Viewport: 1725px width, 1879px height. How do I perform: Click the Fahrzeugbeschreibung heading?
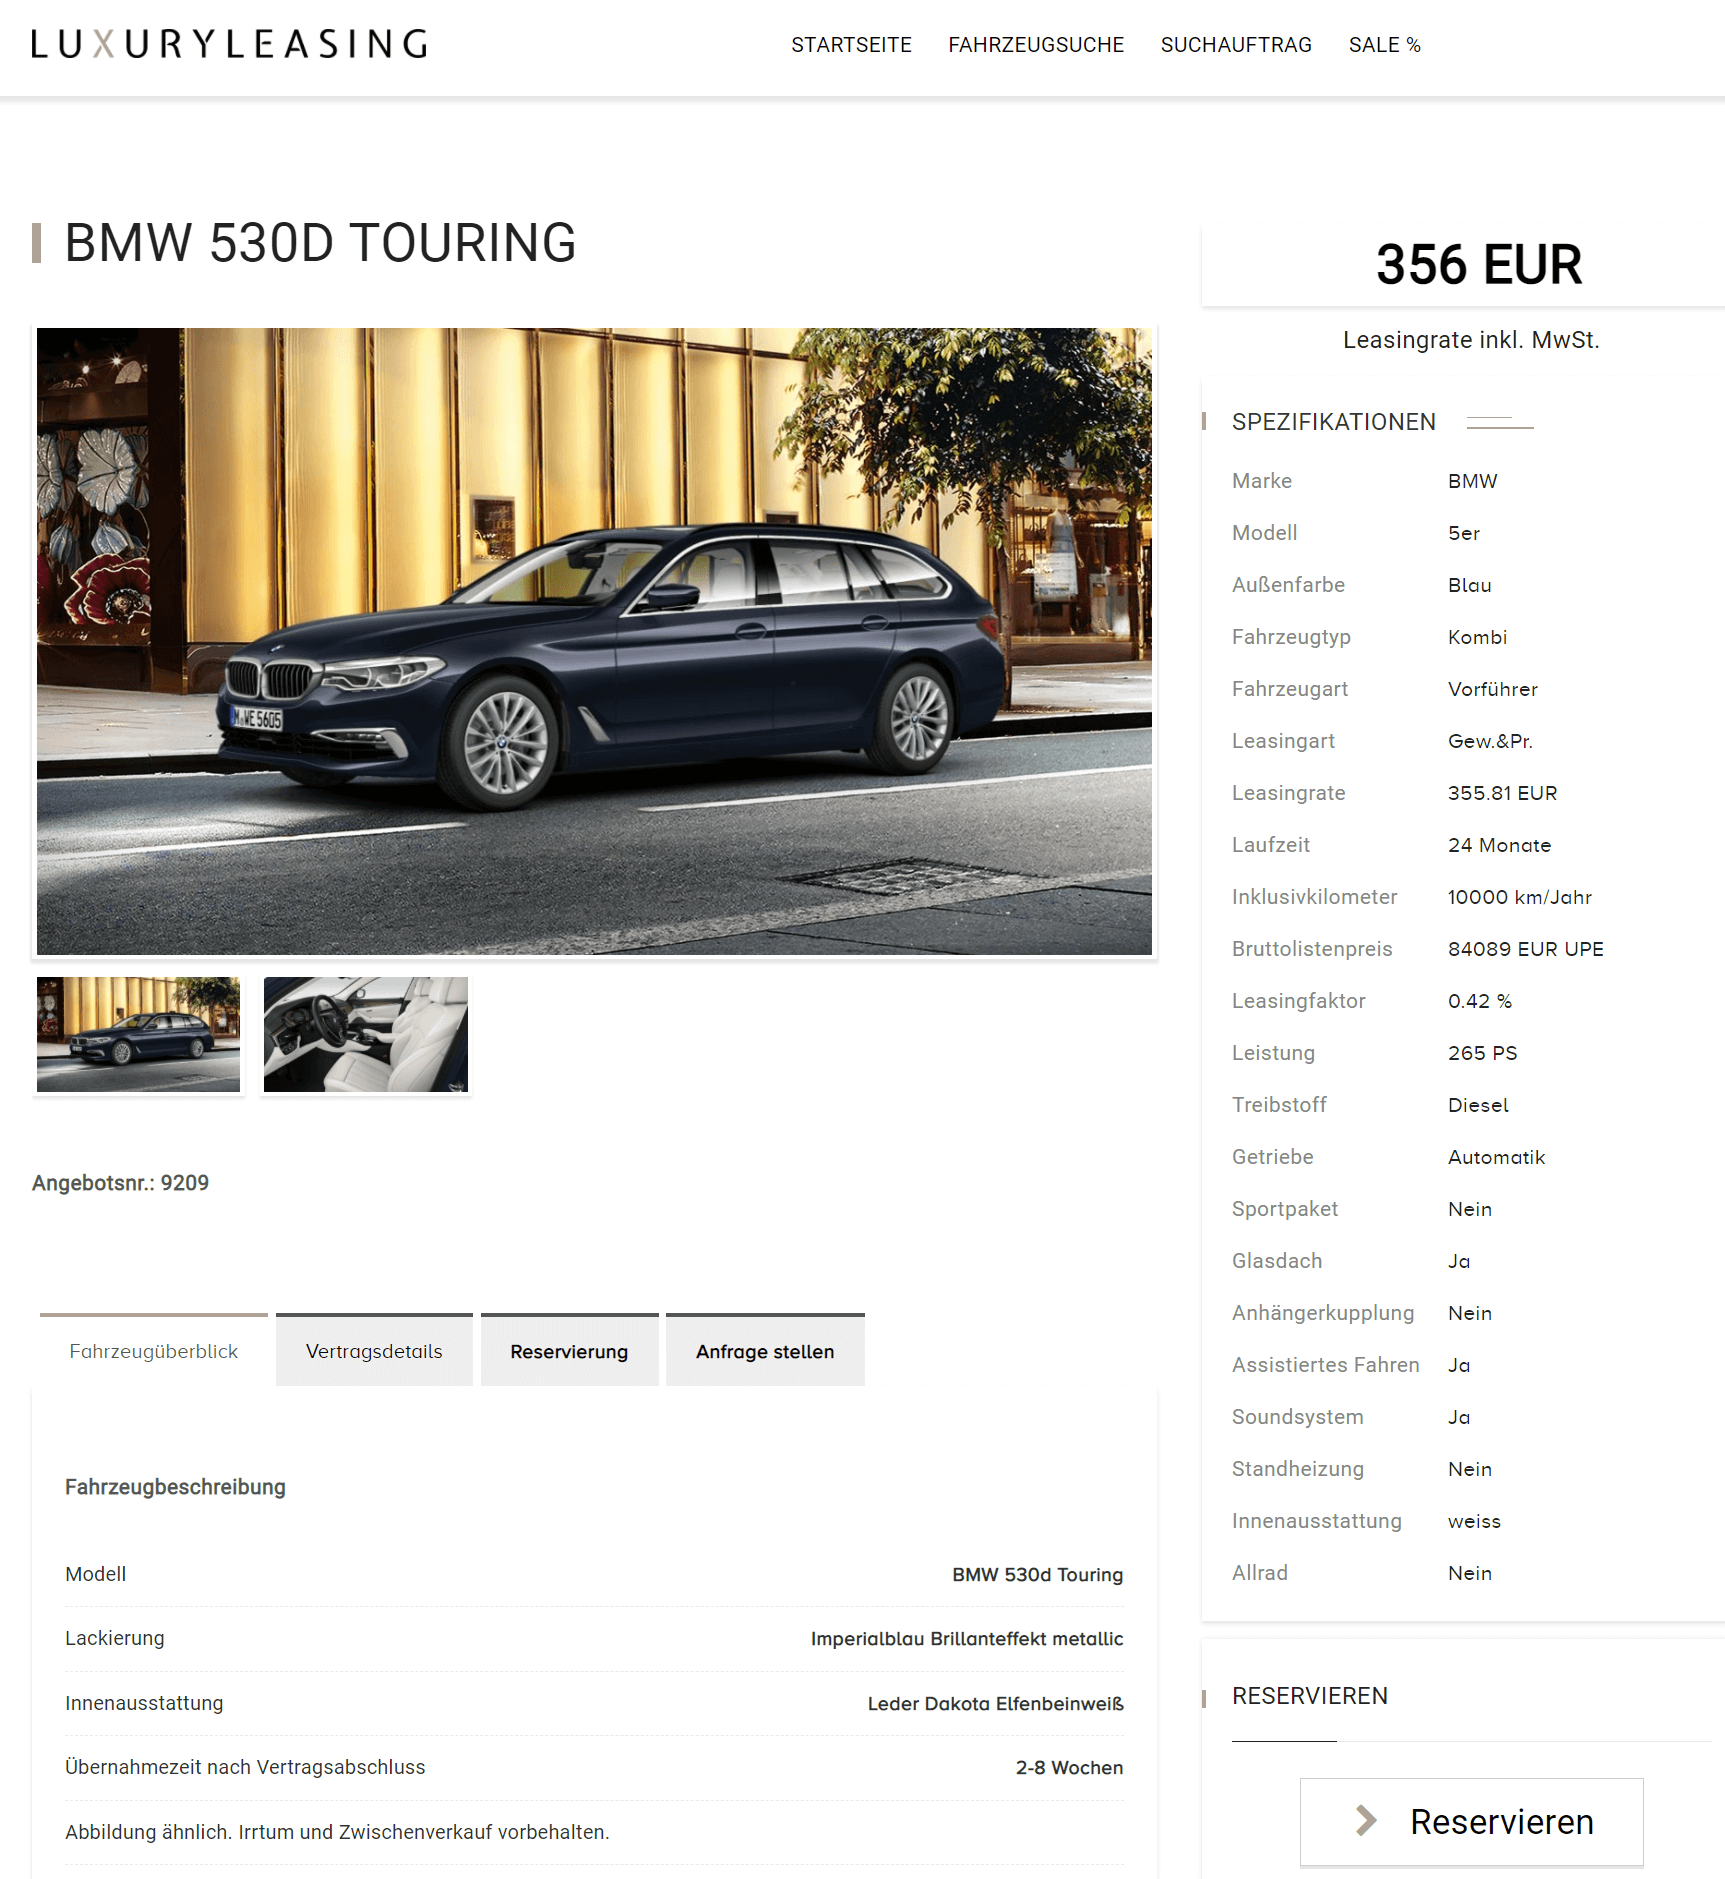[175, 1487]
